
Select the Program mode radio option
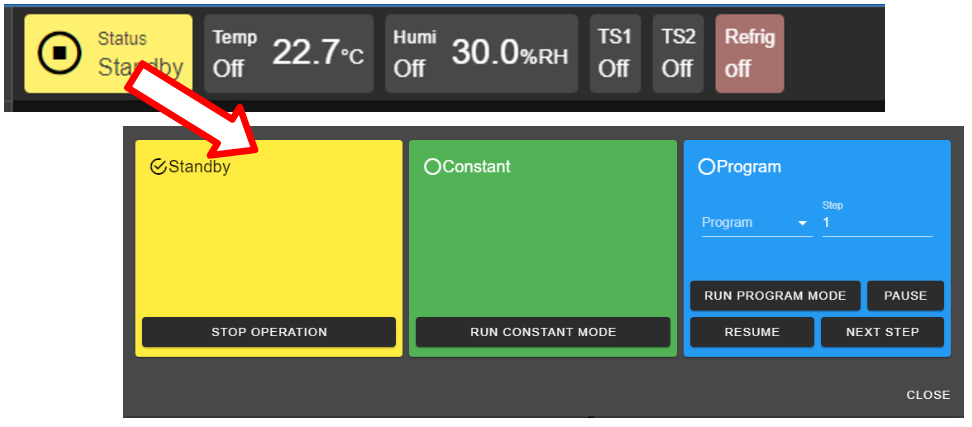pos(707,167)
